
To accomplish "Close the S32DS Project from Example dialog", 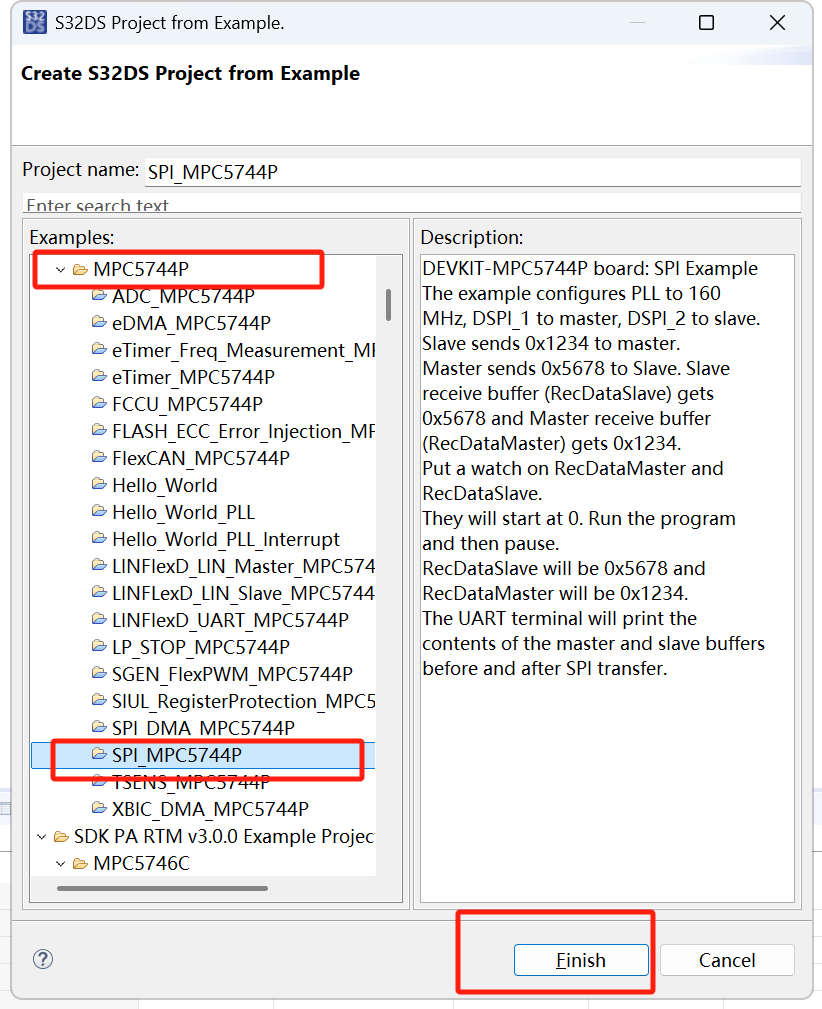I will click(x=778, y=23).
